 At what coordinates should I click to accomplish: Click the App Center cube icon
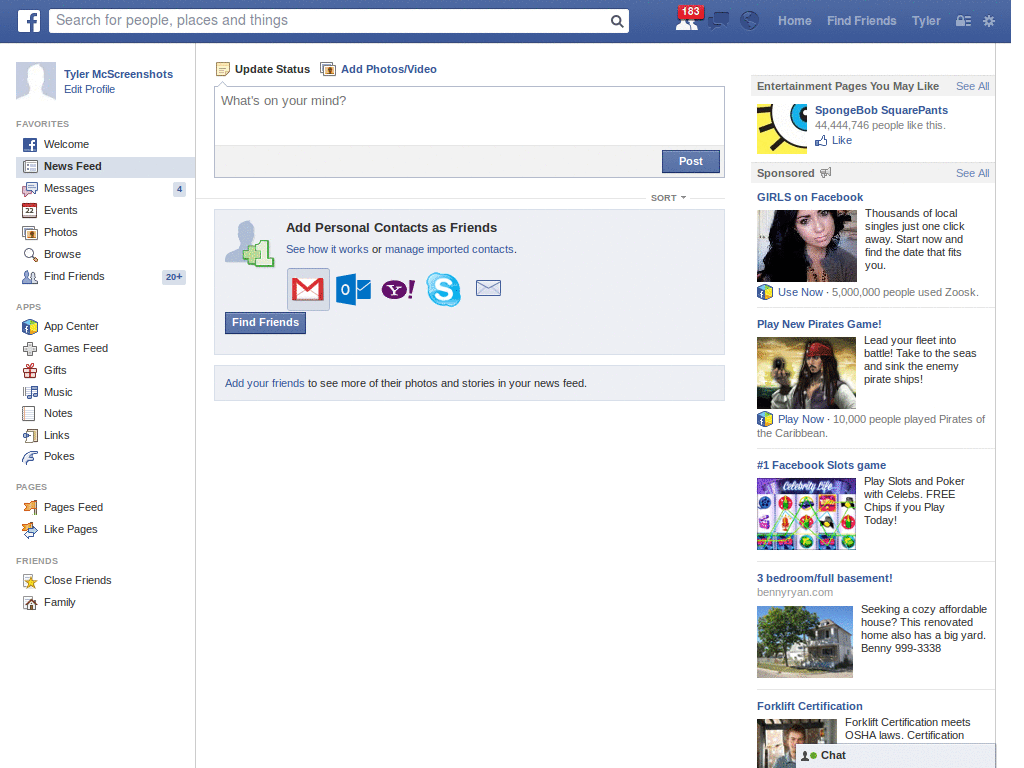(x=30, y=327)
